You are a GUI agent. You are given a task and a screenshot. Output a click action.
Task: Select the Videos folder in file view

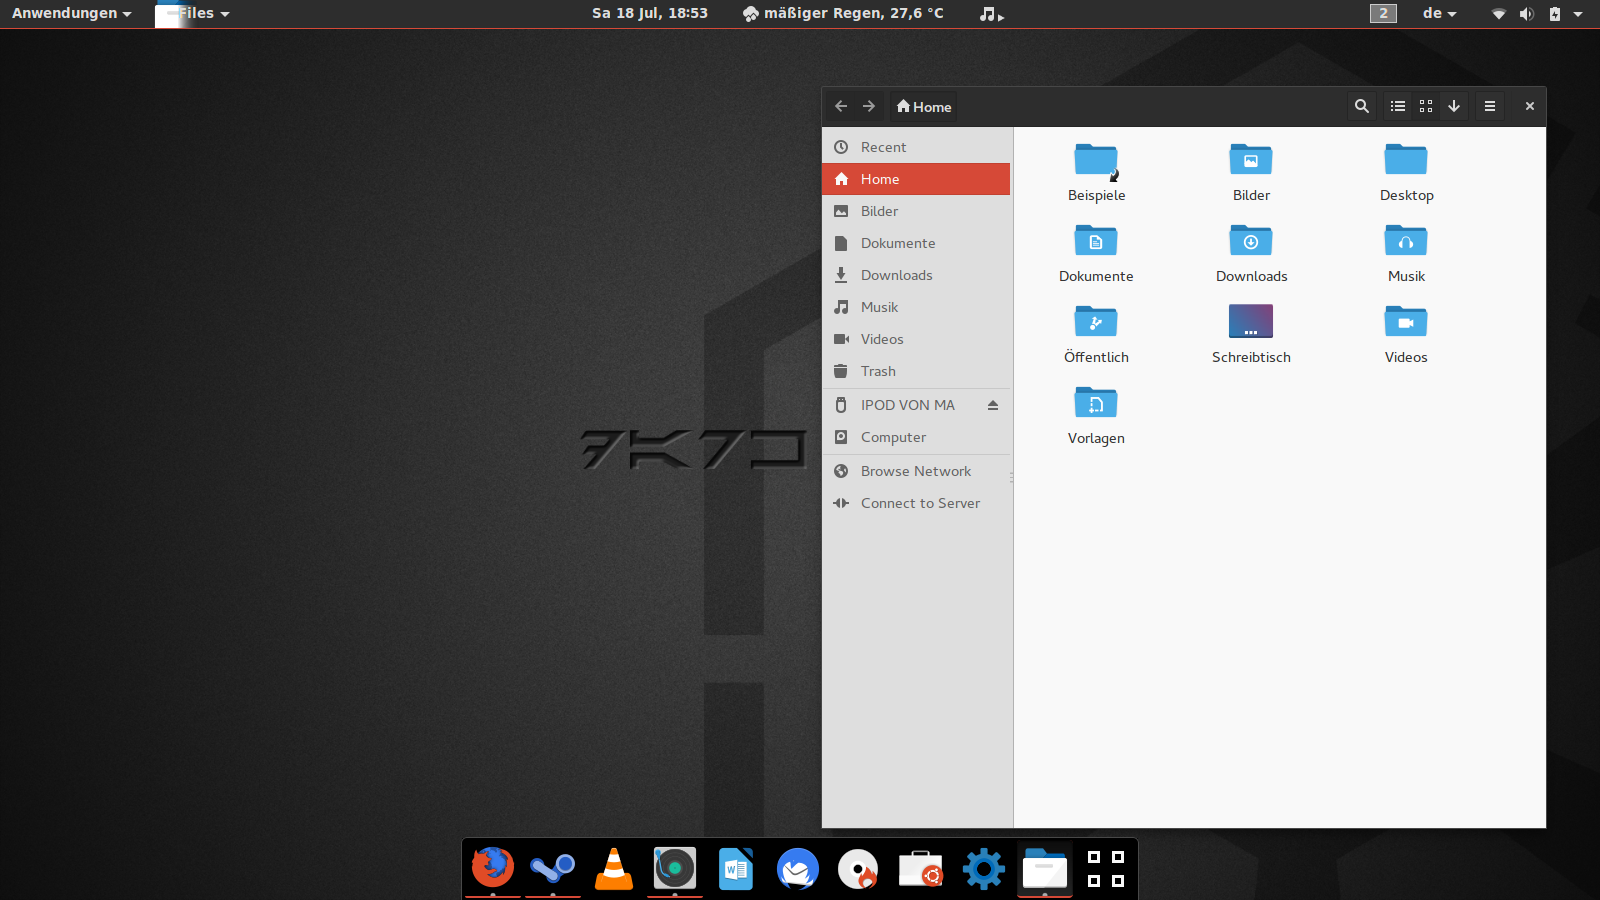1406,322
